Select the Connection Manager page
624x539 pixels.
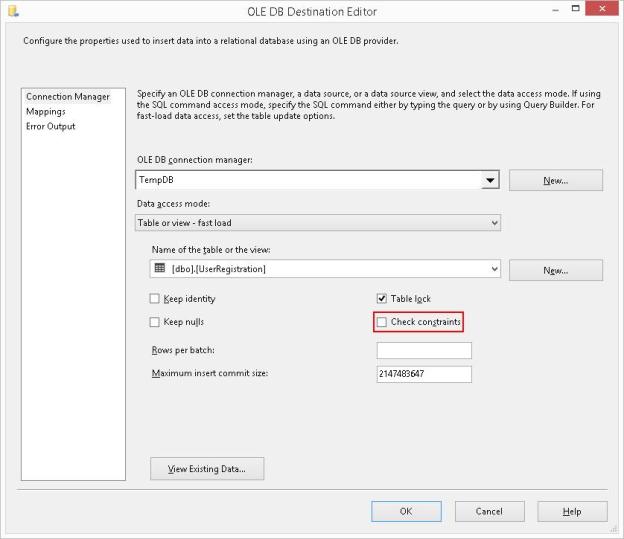(x=68, y=97)
